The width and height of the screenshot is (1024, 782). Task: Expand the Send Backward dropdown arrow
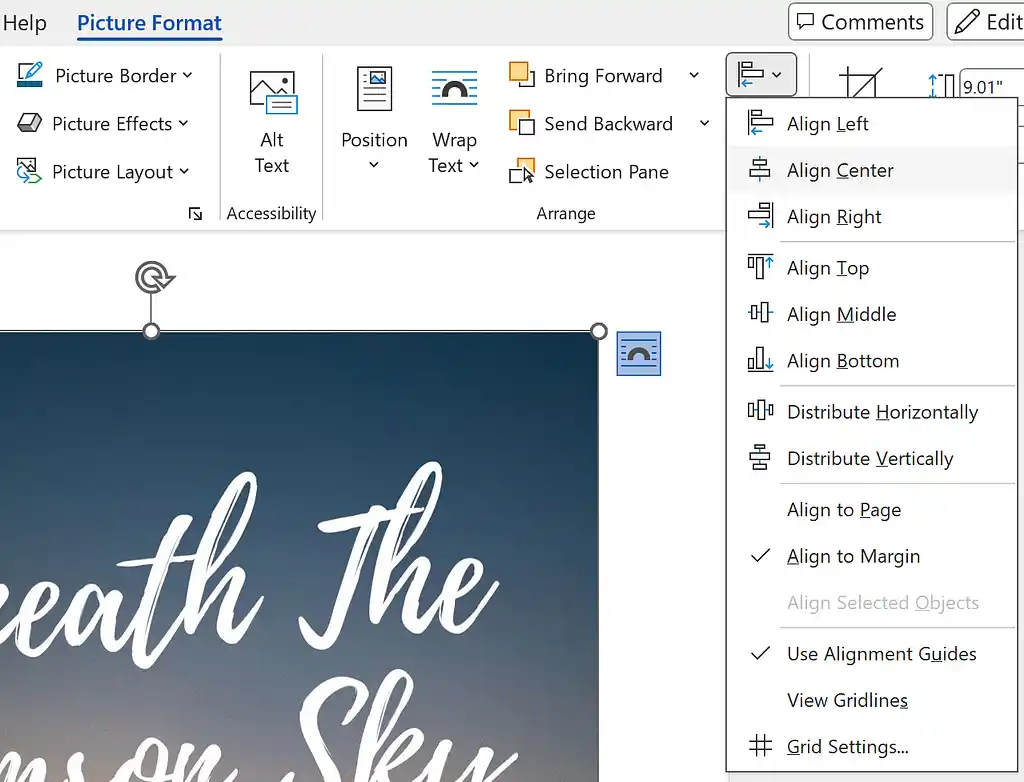pyautogui.click(x=705, y=123)
